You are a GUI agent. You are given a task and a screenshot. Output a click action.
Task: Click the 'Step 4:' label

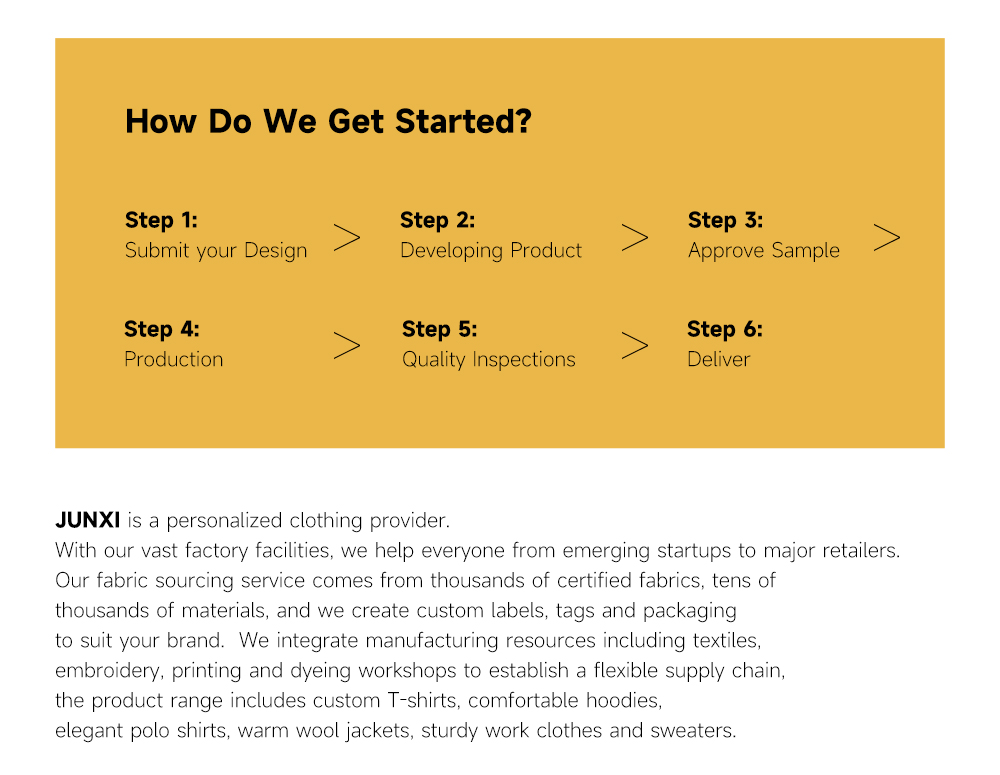click(x=162, y=329)
